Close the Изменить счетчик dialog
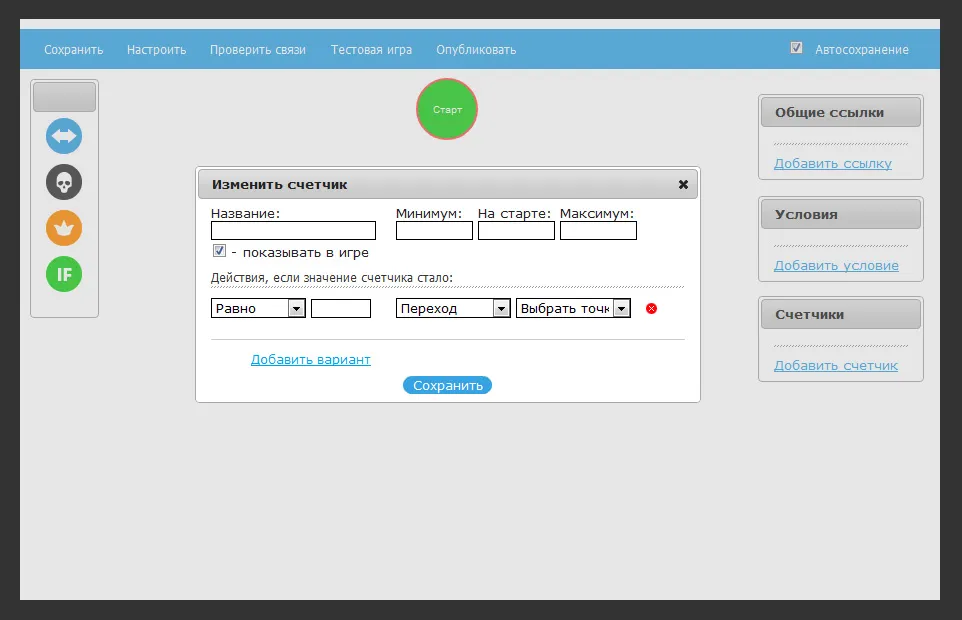Screen dimensions: 962x620 683,185
